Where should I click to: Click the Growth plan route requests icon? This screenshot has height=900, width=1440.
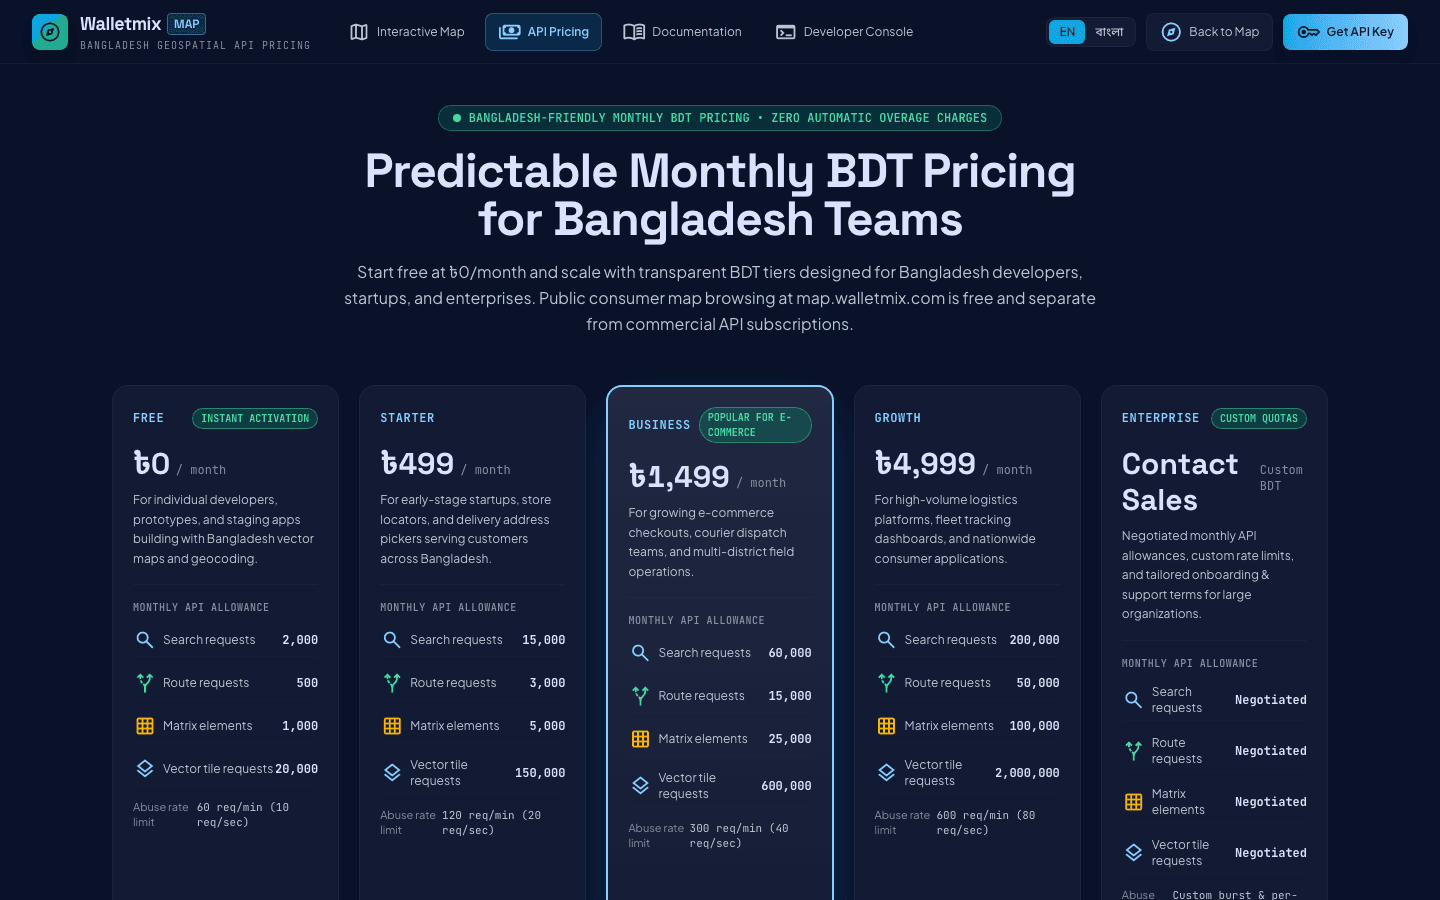(886, 683)
